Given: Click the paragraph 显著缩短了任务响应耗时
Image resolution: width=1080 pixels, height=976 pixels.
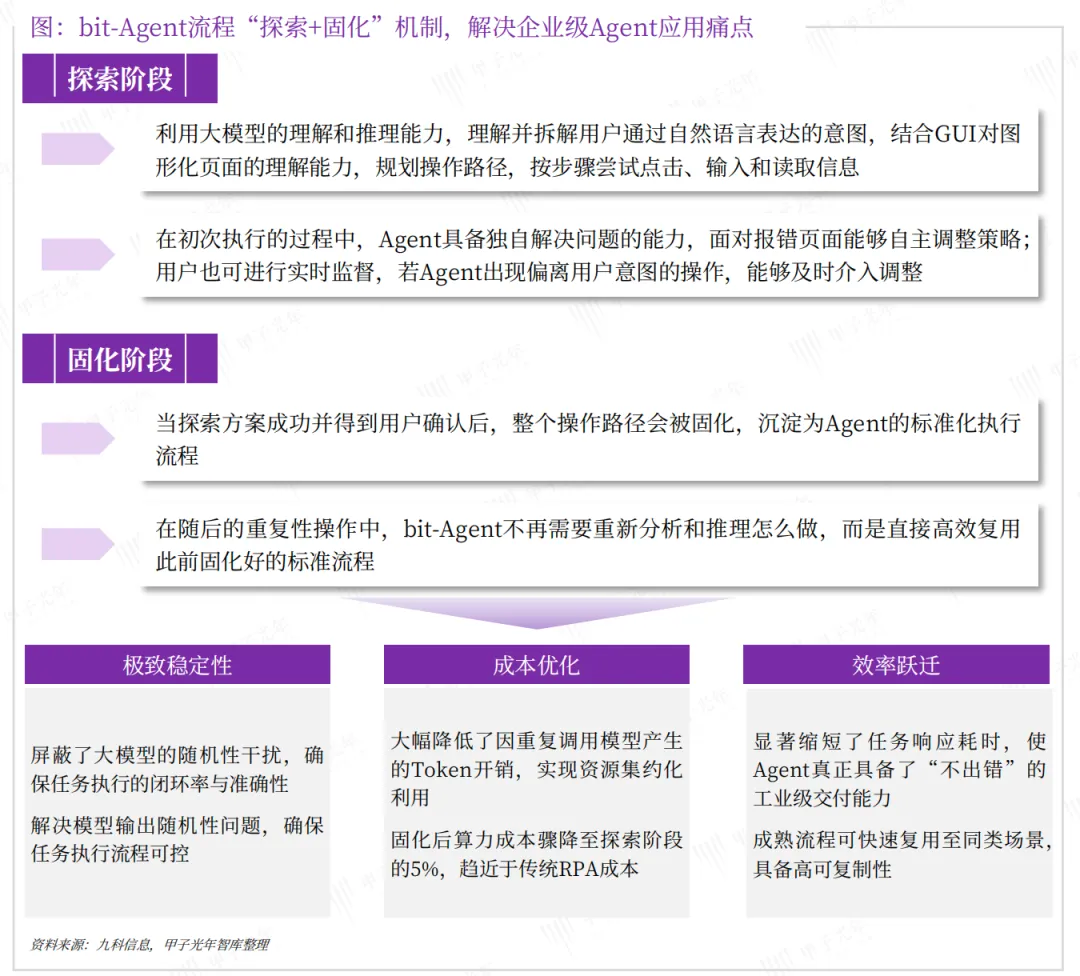Looking at the screenshot, I should 900,769.
